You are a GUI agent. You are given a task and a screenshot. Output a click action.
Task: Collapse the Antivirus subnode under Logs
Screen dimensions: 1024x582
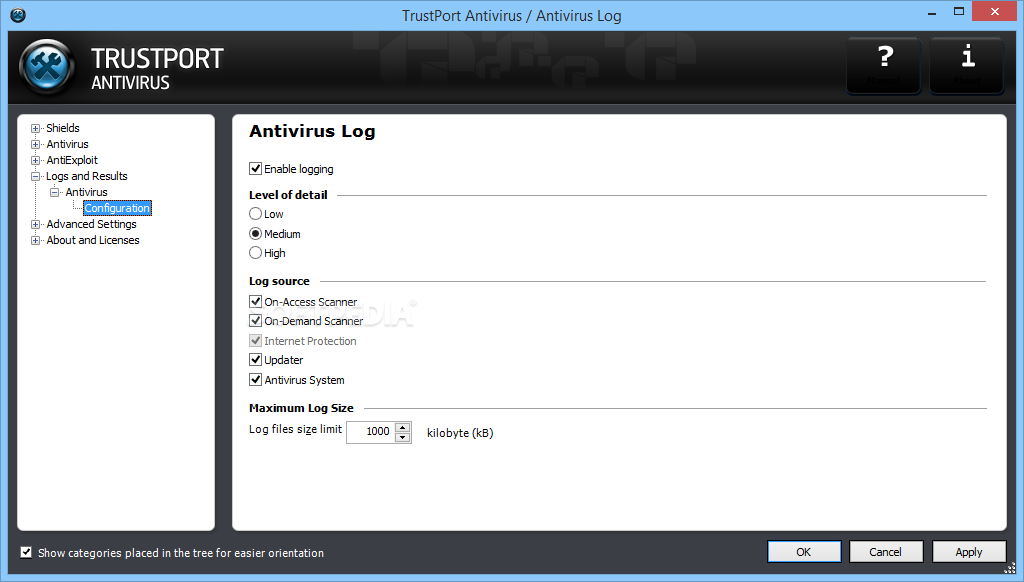[x=55, y=192]
